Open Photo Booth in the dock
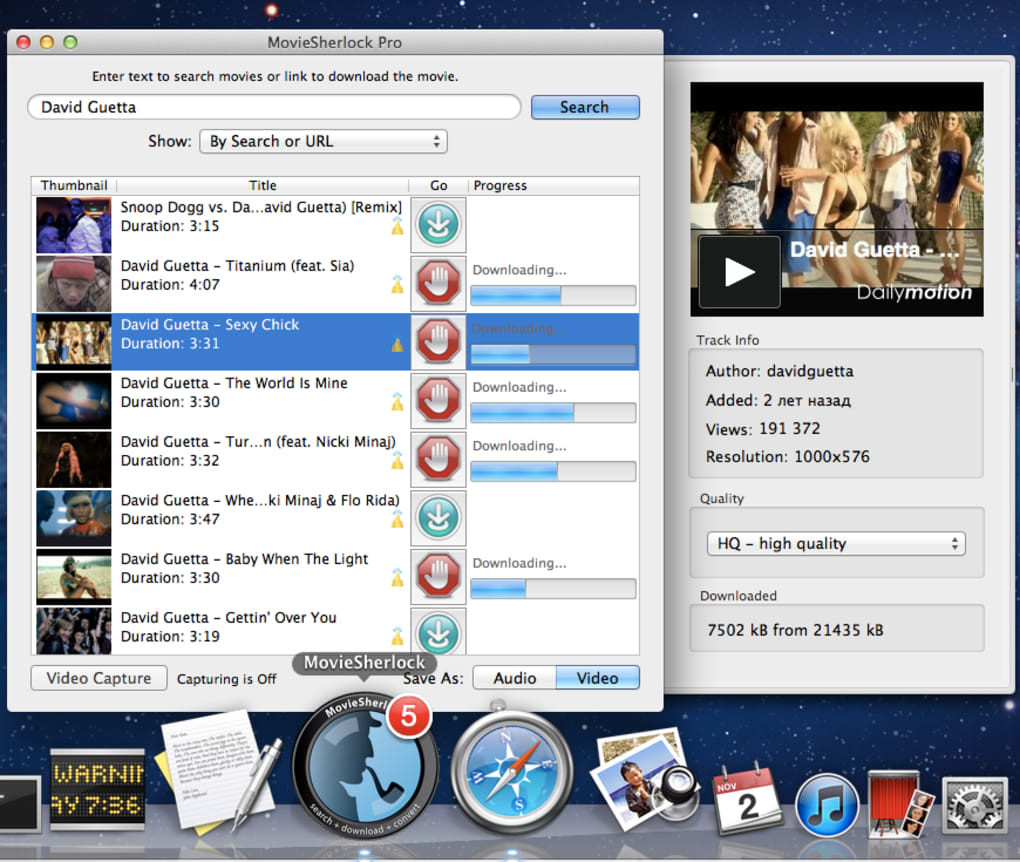 (901, 804)
